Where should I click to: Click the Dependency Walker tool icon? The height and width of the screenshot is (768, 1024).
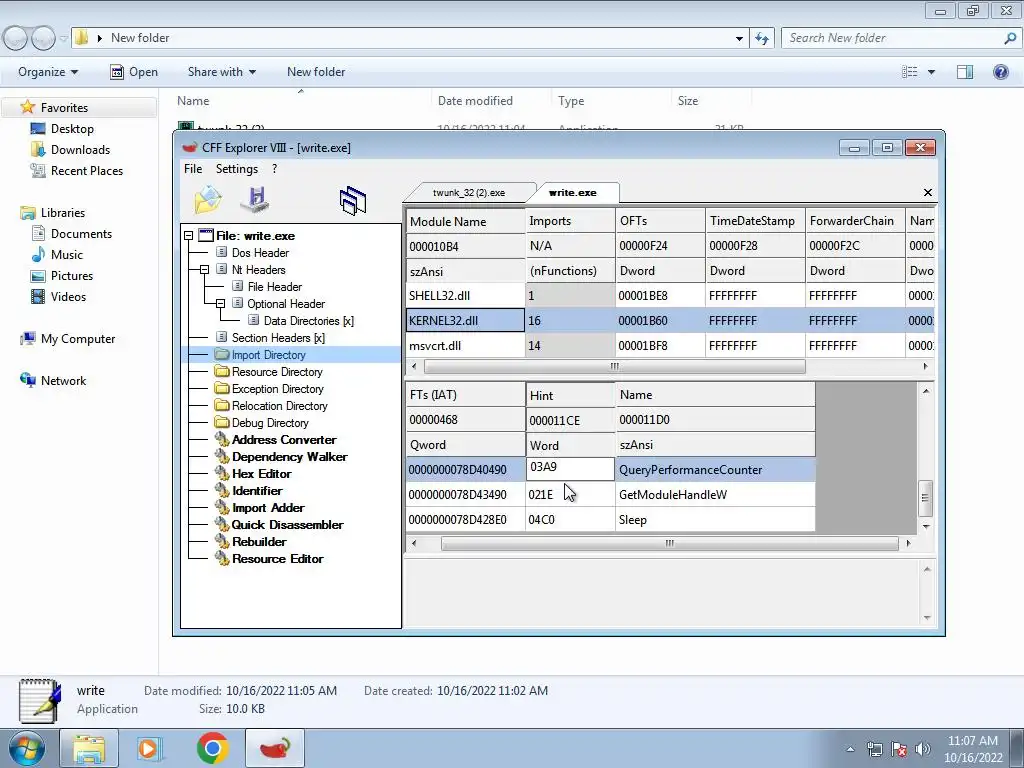pyautogui.click(x=222, y=456)
